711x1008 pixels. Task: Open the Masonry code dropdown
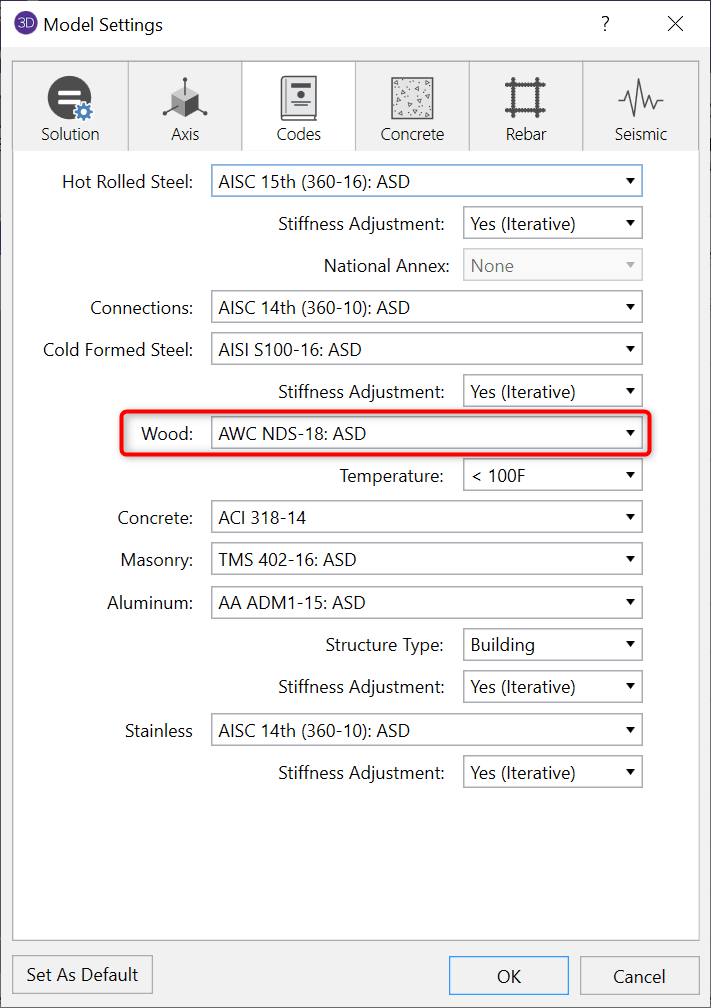(426, 560)
